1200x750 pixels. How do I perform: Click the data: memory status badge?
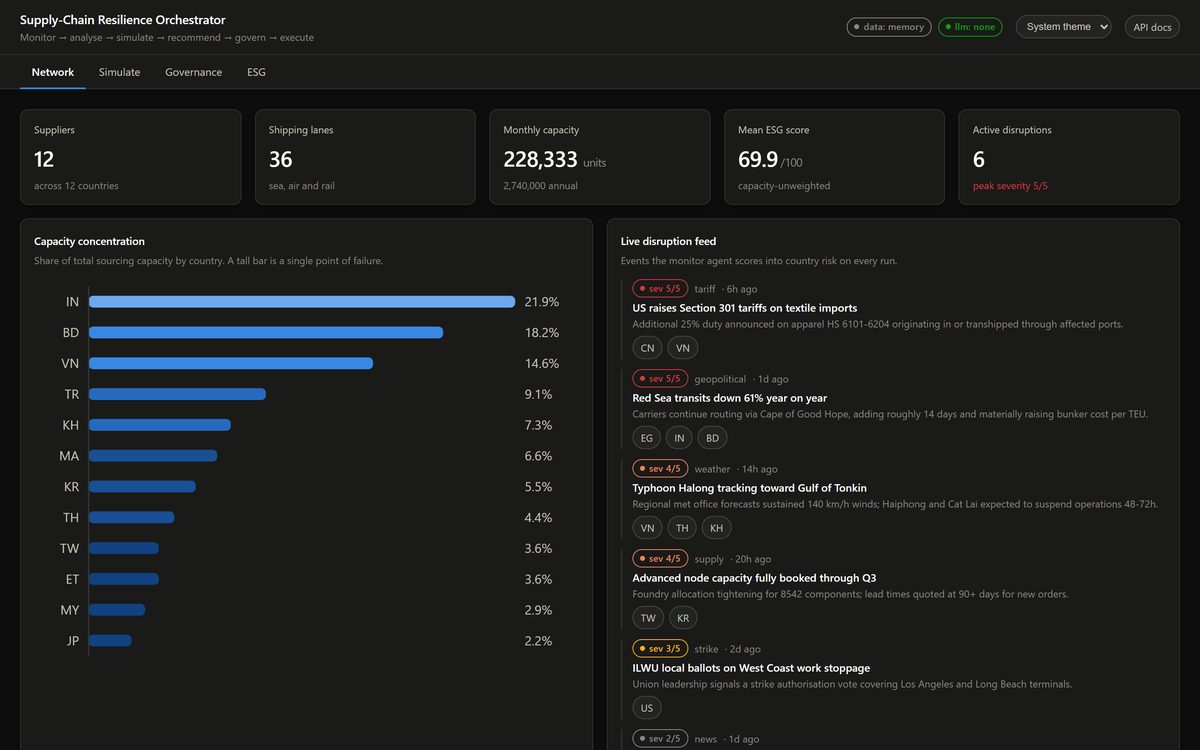click(889, 27)
